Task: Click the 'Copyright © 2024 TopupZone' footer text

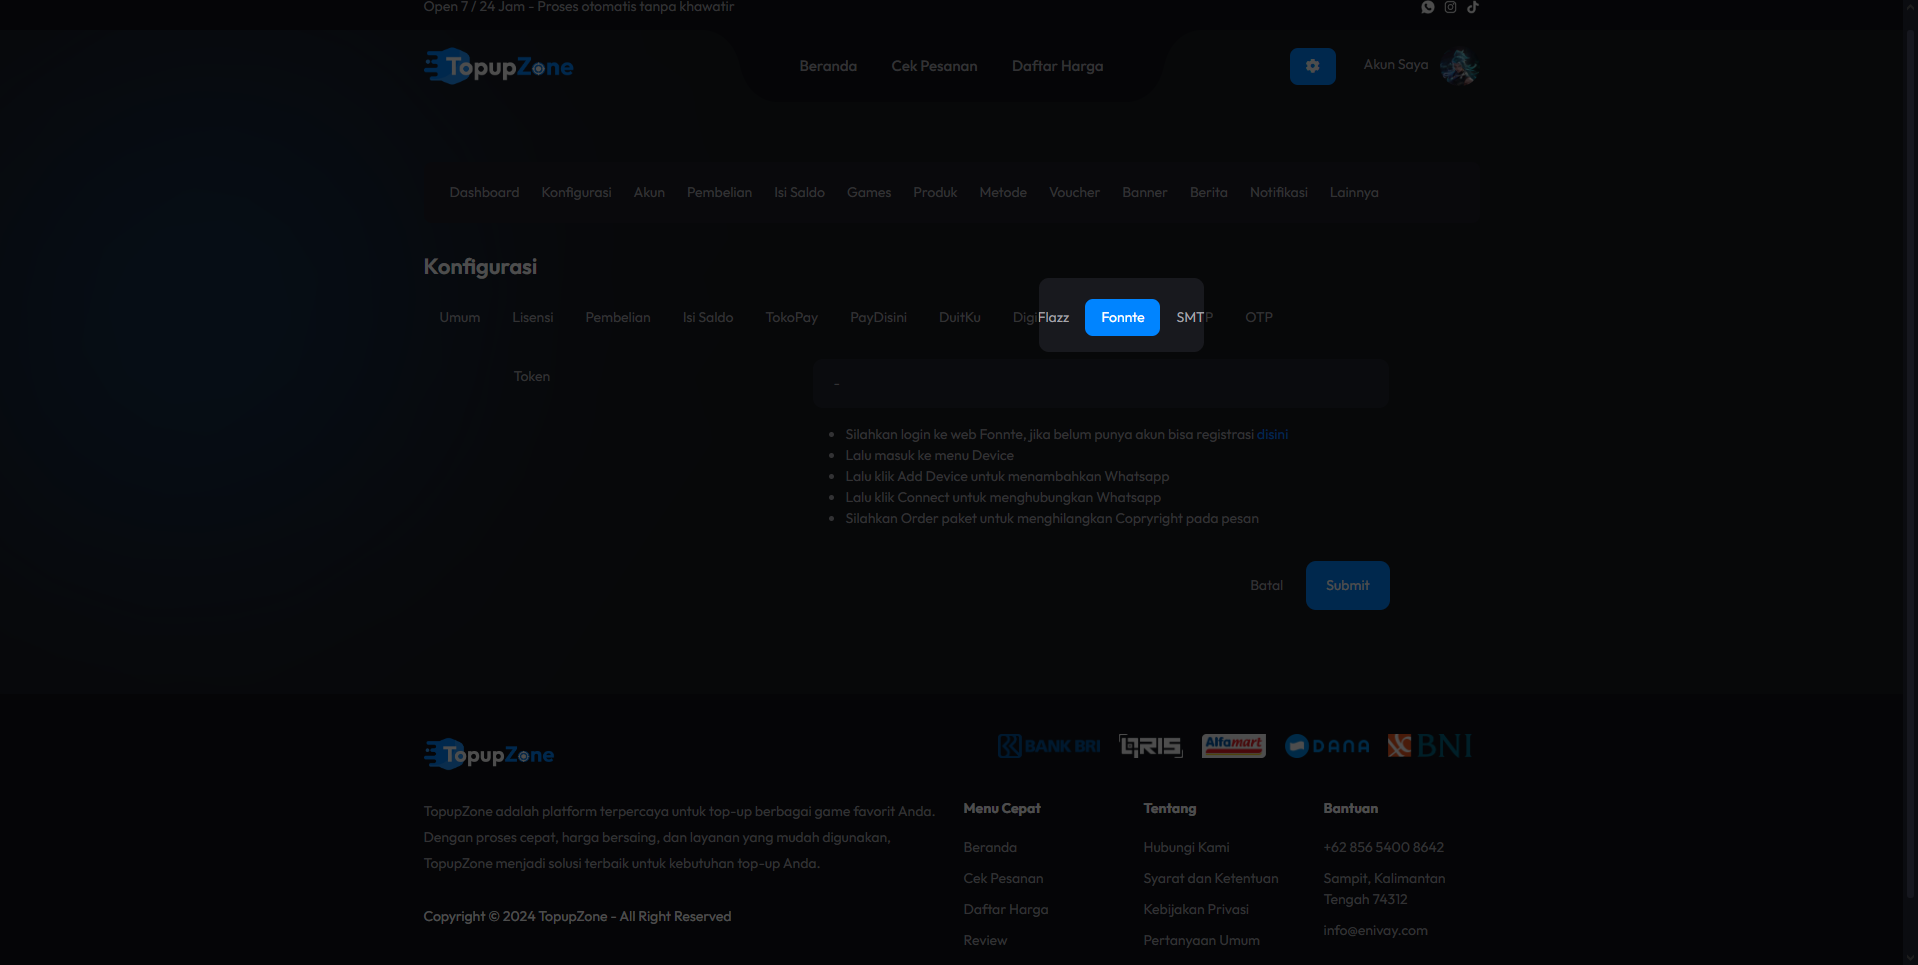Action: coord(577,916)
